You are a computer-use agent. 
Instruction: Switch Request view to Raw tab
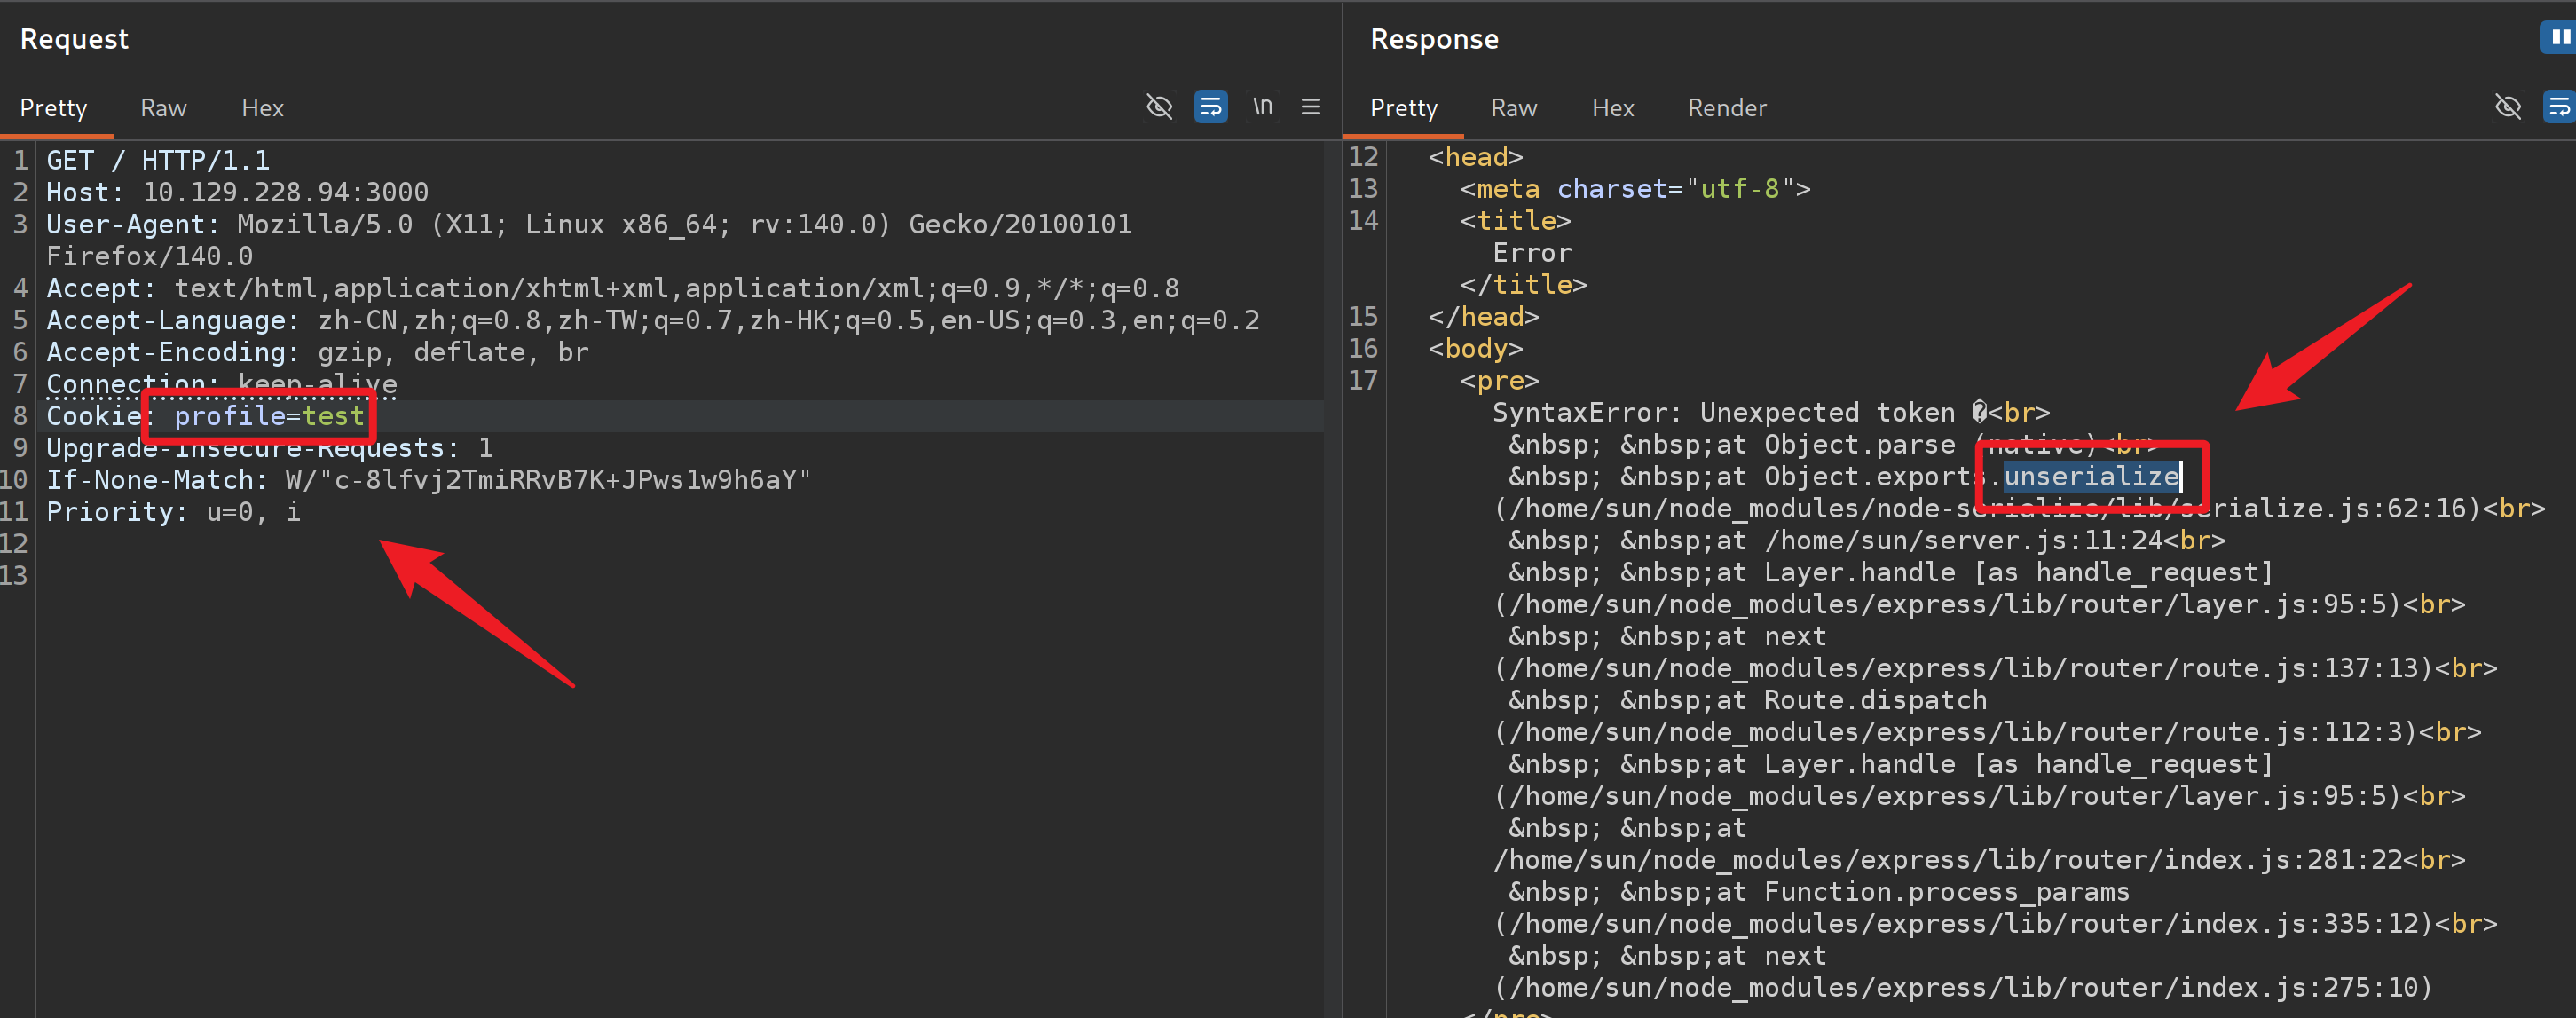163,108
